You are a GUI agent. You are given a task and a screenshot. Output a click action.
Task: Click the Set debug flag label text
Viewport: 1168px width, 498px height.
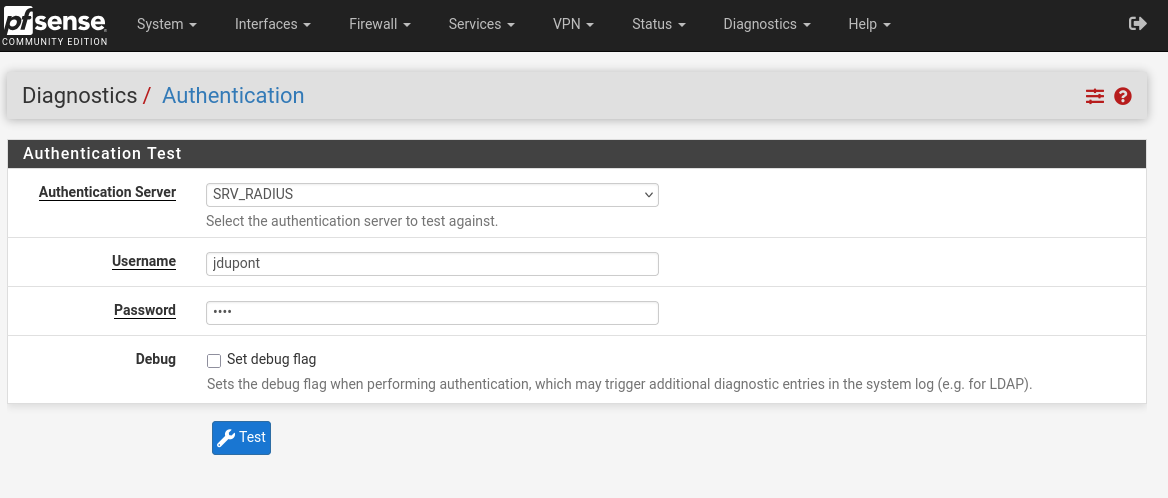(271, 359)
